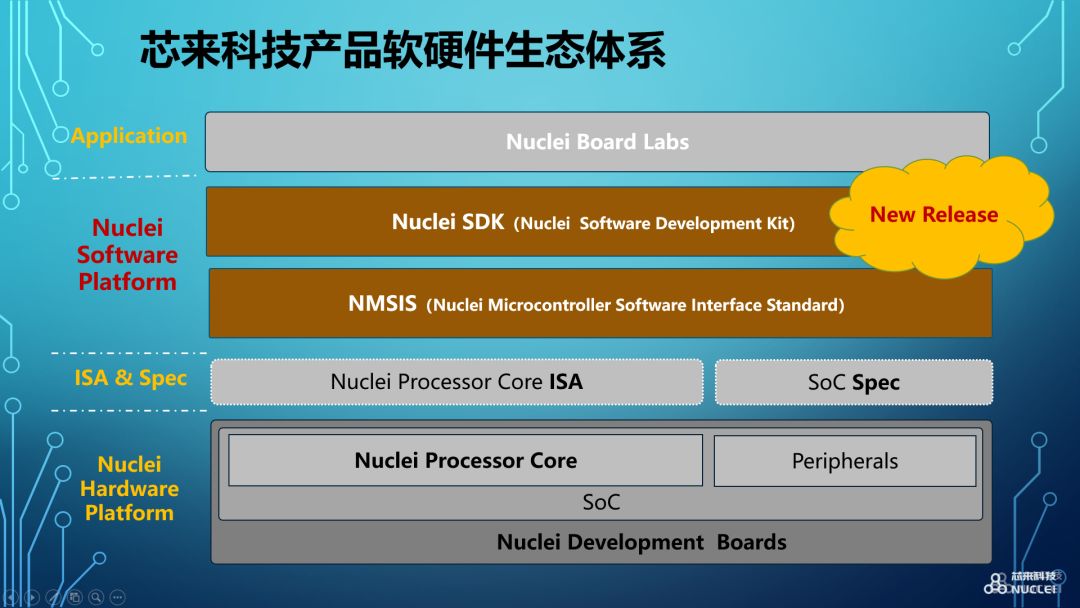Click the SoC Spec box
Viewport: 1080px width, 608px height.
[x=852, y=382]
